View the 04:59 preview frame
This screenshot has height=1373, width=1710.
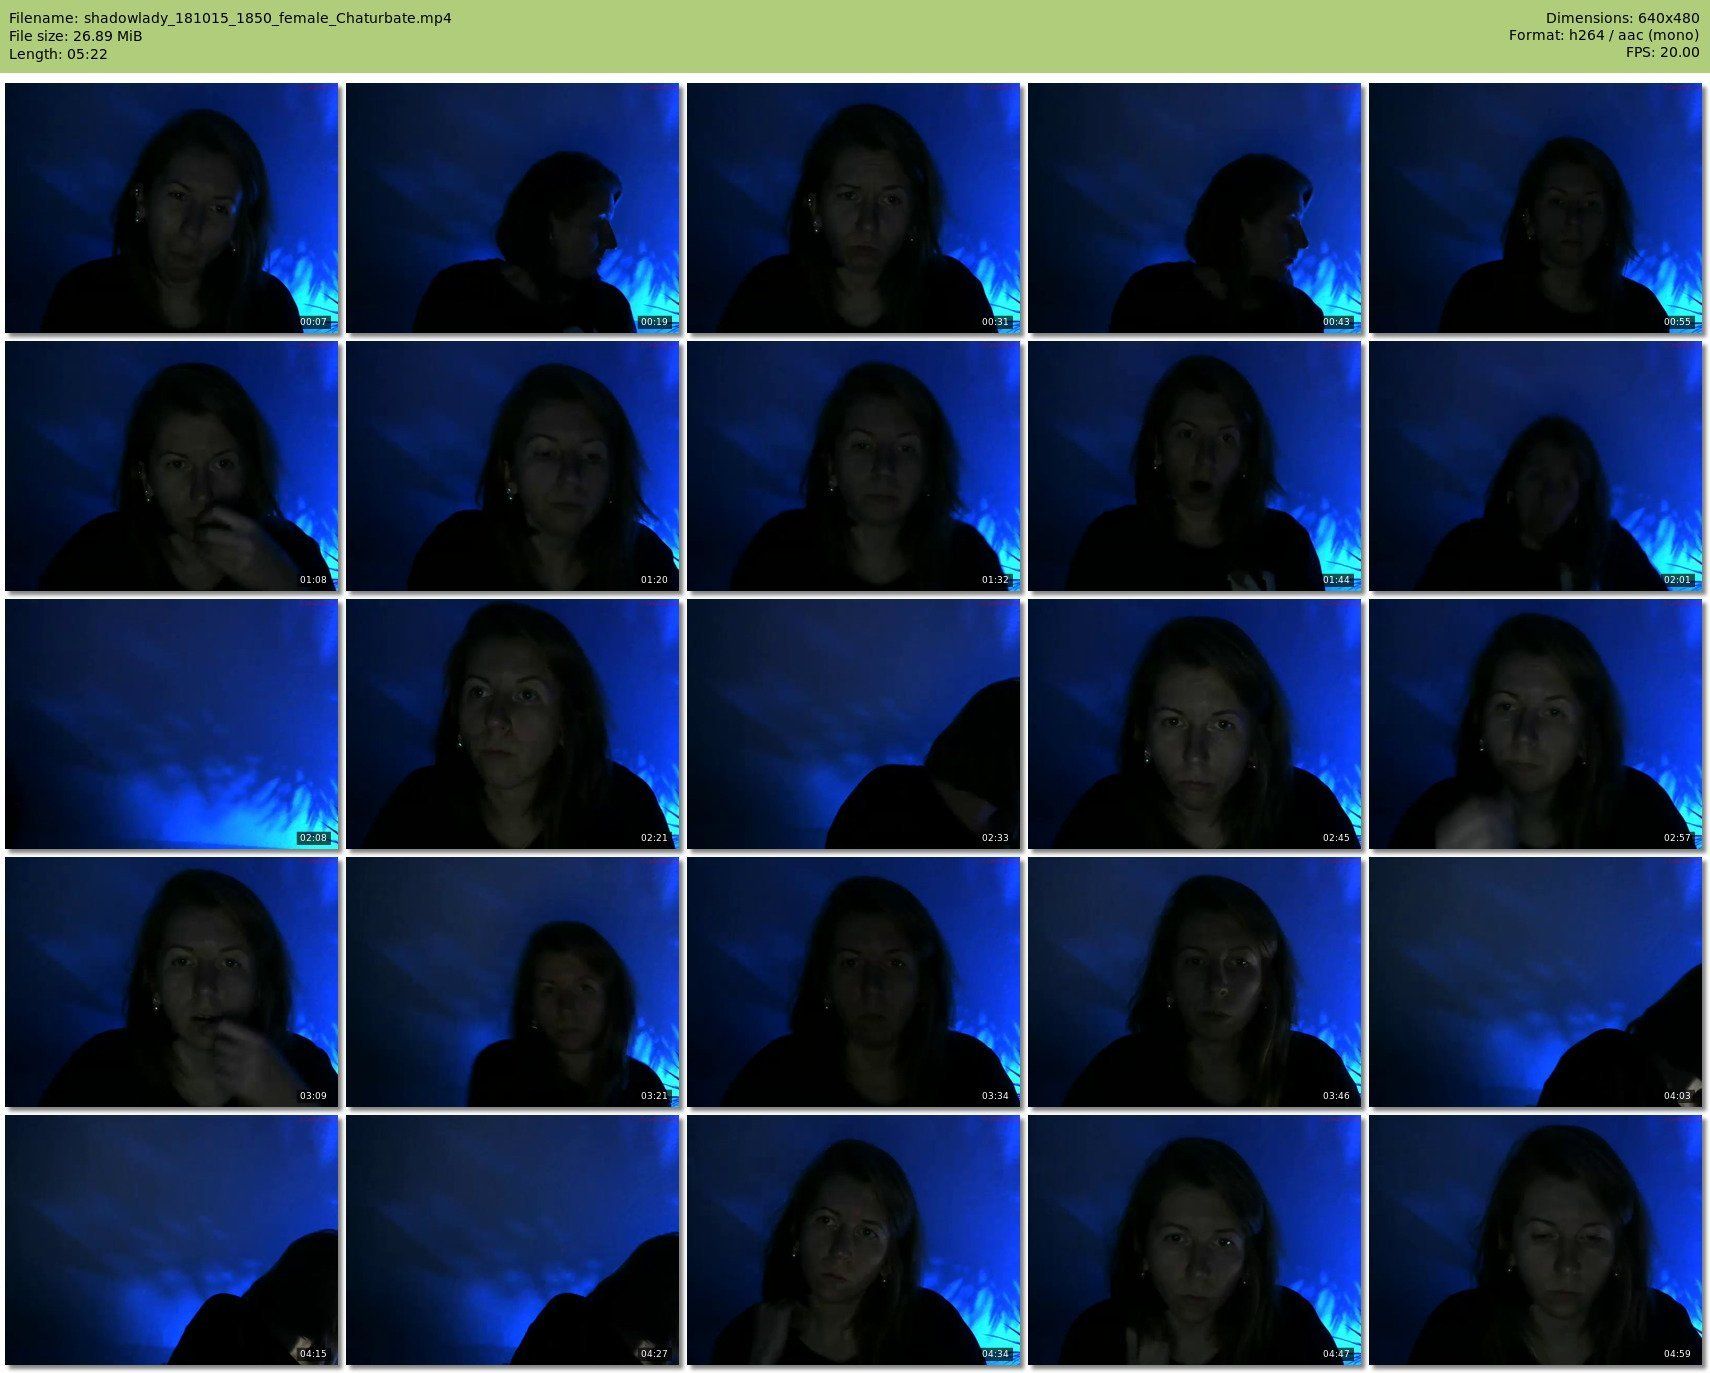1535,1240
